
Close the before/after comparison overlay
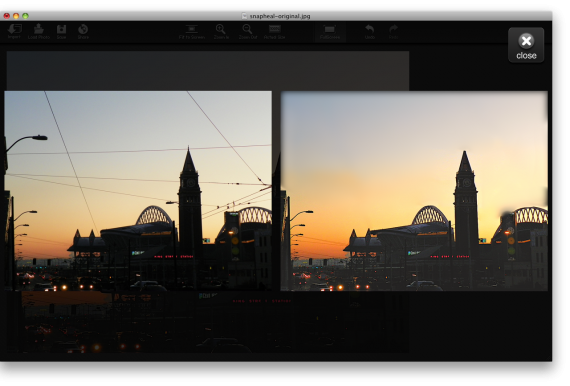click(x=526, y=45)
